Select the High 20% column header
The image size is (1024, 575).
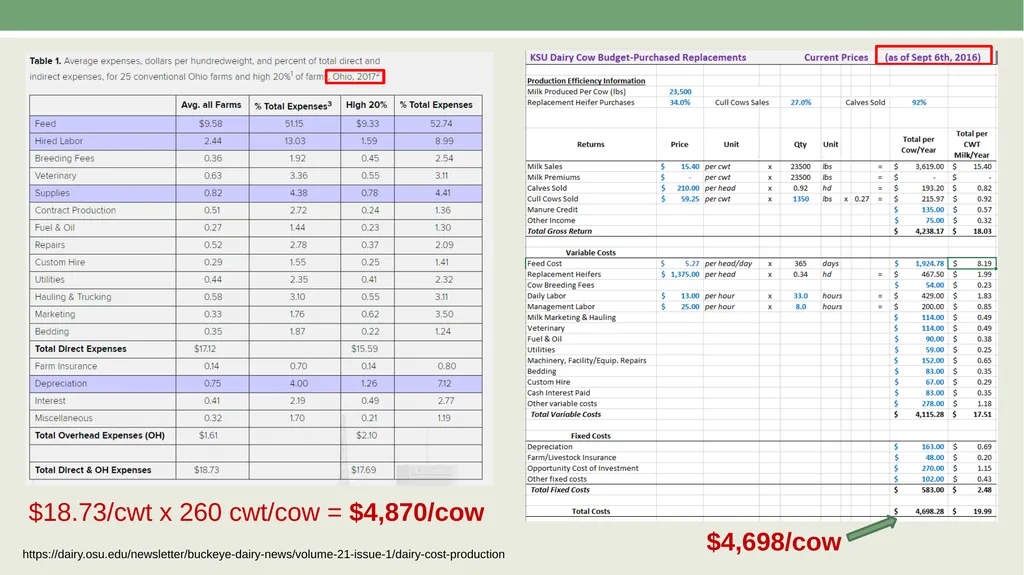pyautogui.click(x=366, y=105)
